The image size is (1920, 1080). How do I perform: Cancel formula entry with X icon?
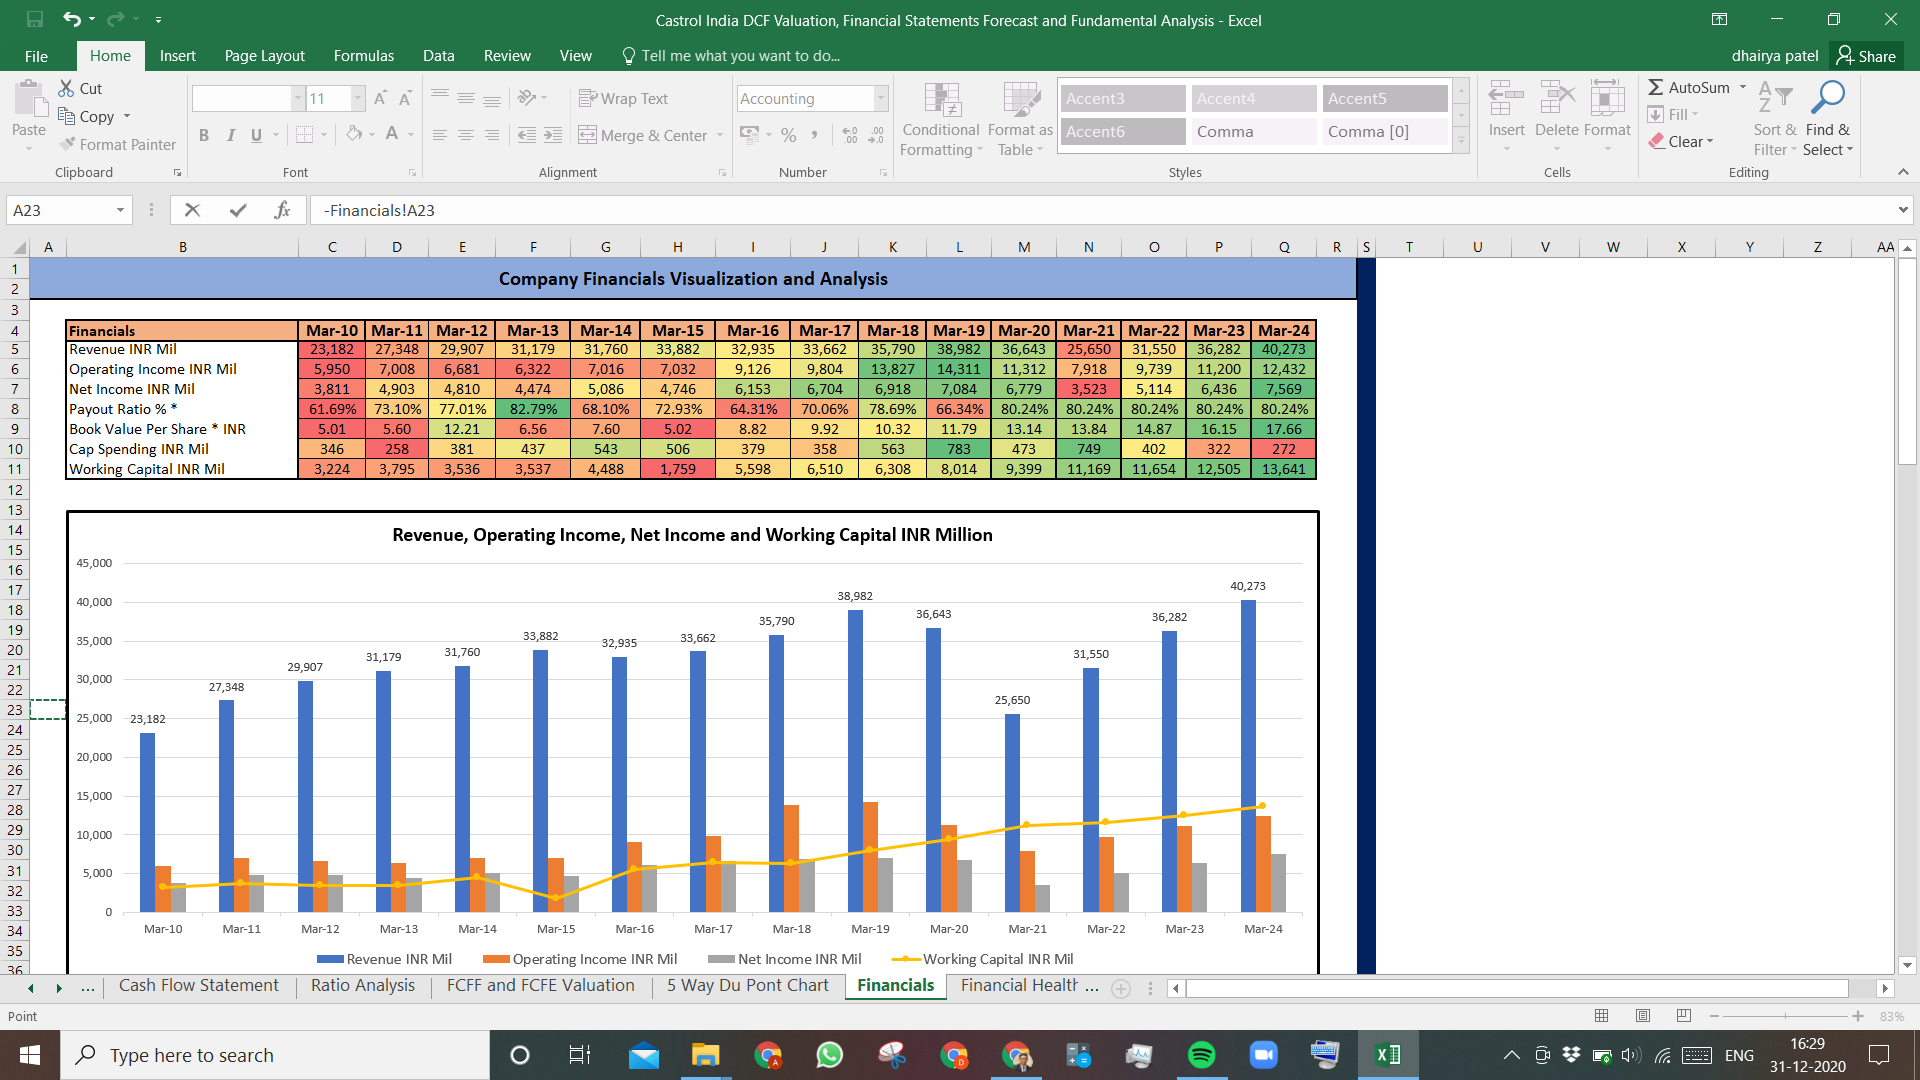[x=192, y=210]
